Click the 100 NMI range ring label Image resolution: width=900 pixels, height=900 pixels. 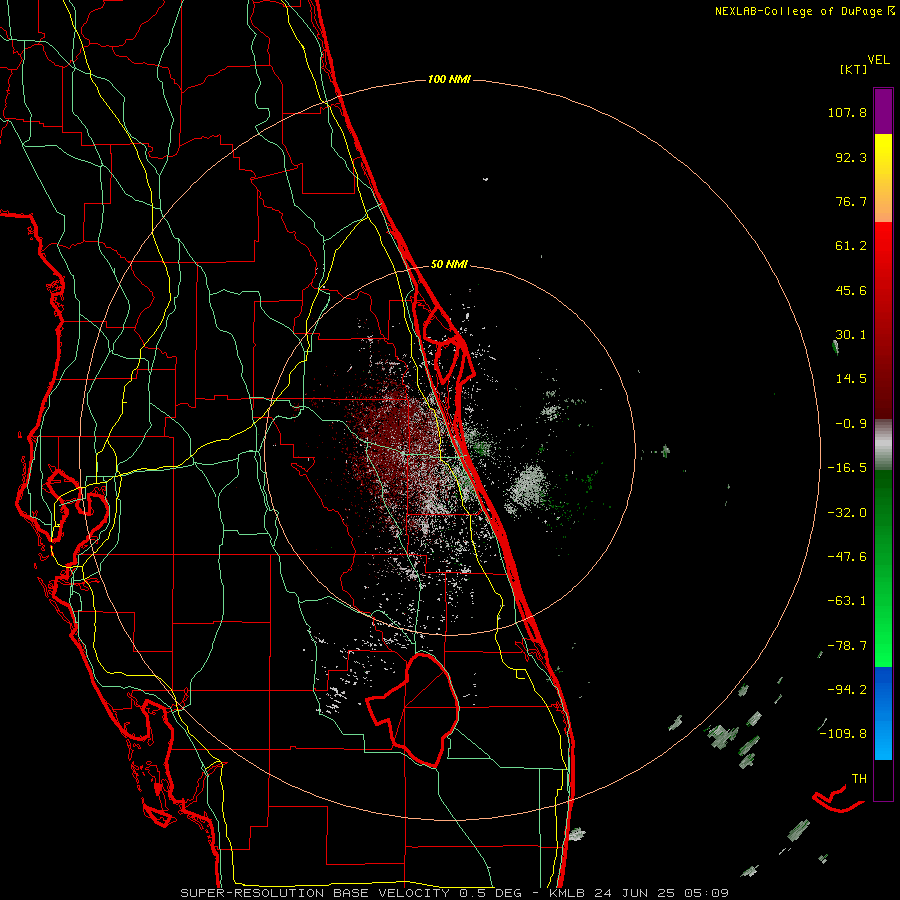click(x=449, y=79)
